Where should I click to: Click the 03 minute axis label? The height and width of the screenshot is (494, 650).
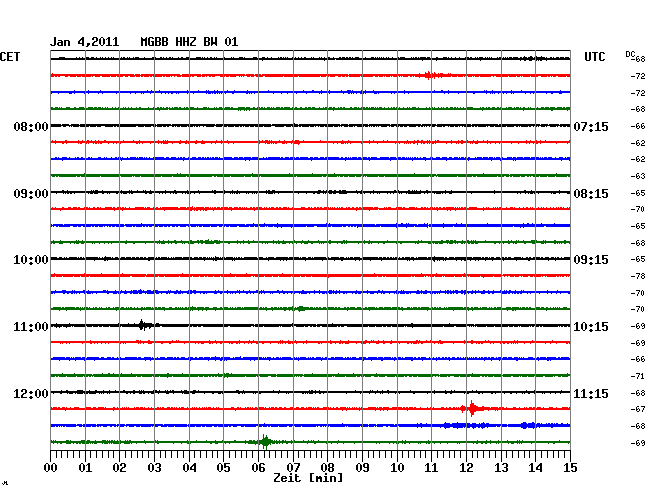pyautogui.click(x=154, y=468)
